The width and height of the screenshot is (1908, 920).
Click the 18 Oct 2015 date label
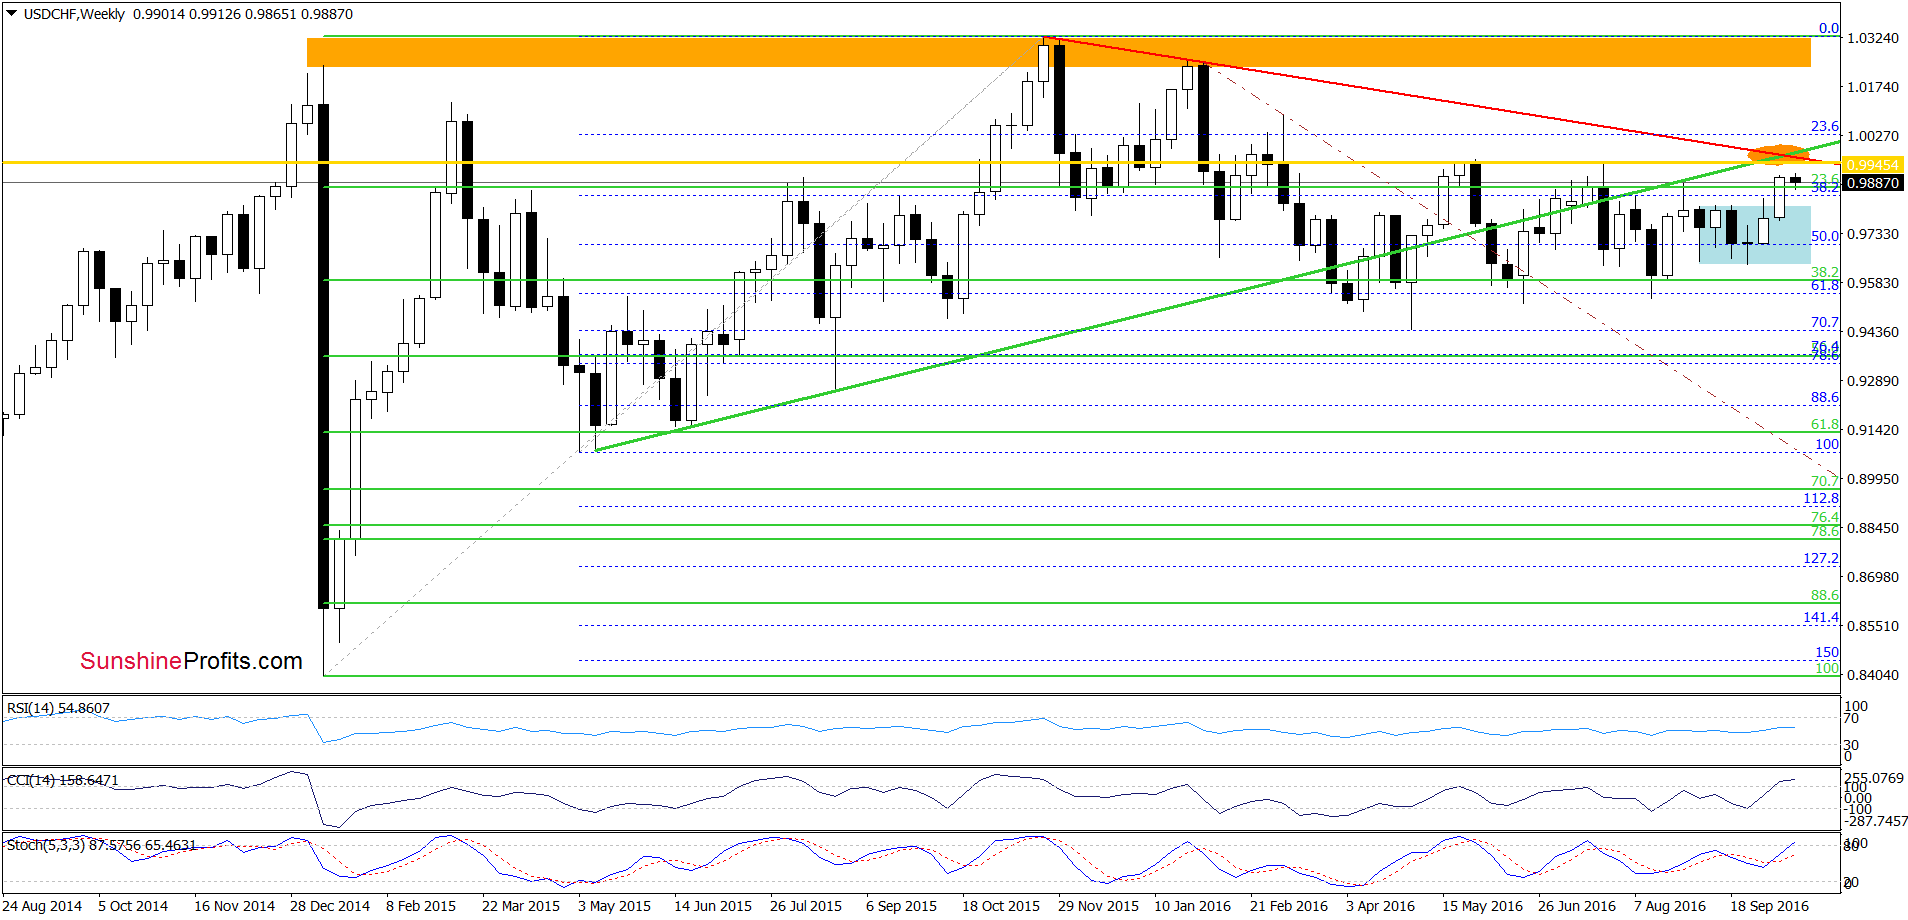1001,906
